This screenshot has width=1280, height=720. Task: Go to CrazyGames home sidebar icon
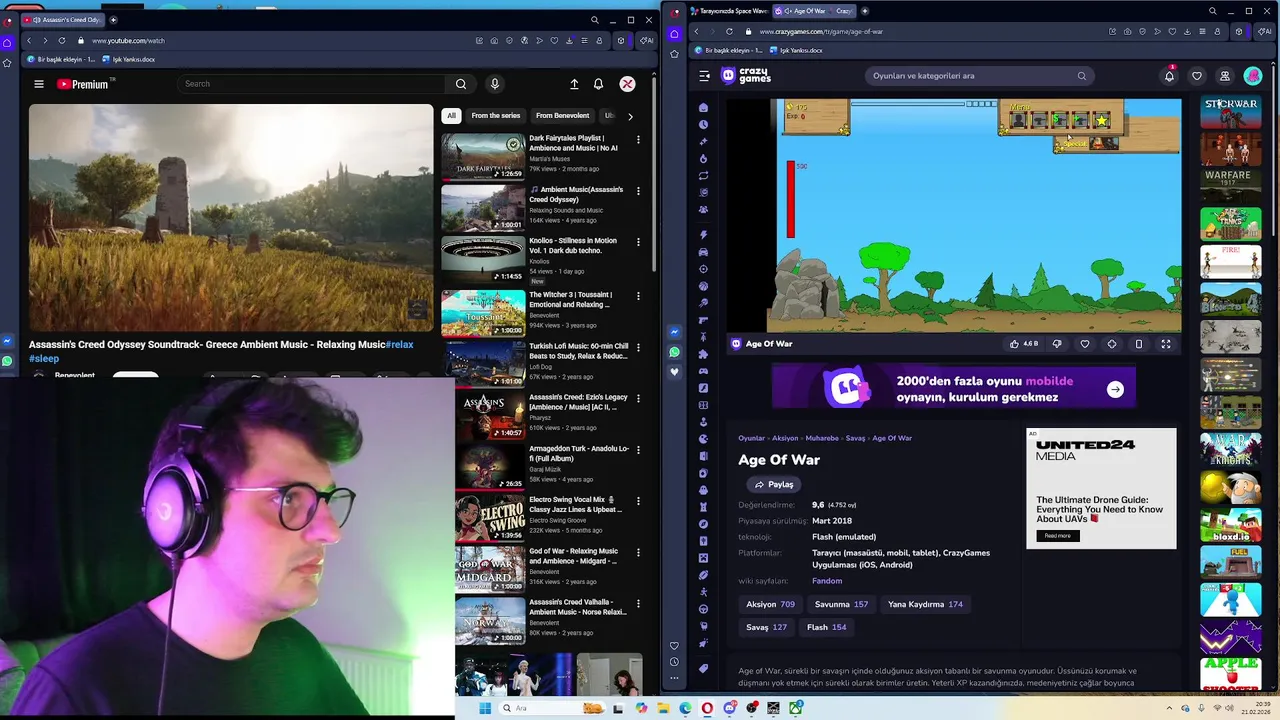click(x=704, y=107)
